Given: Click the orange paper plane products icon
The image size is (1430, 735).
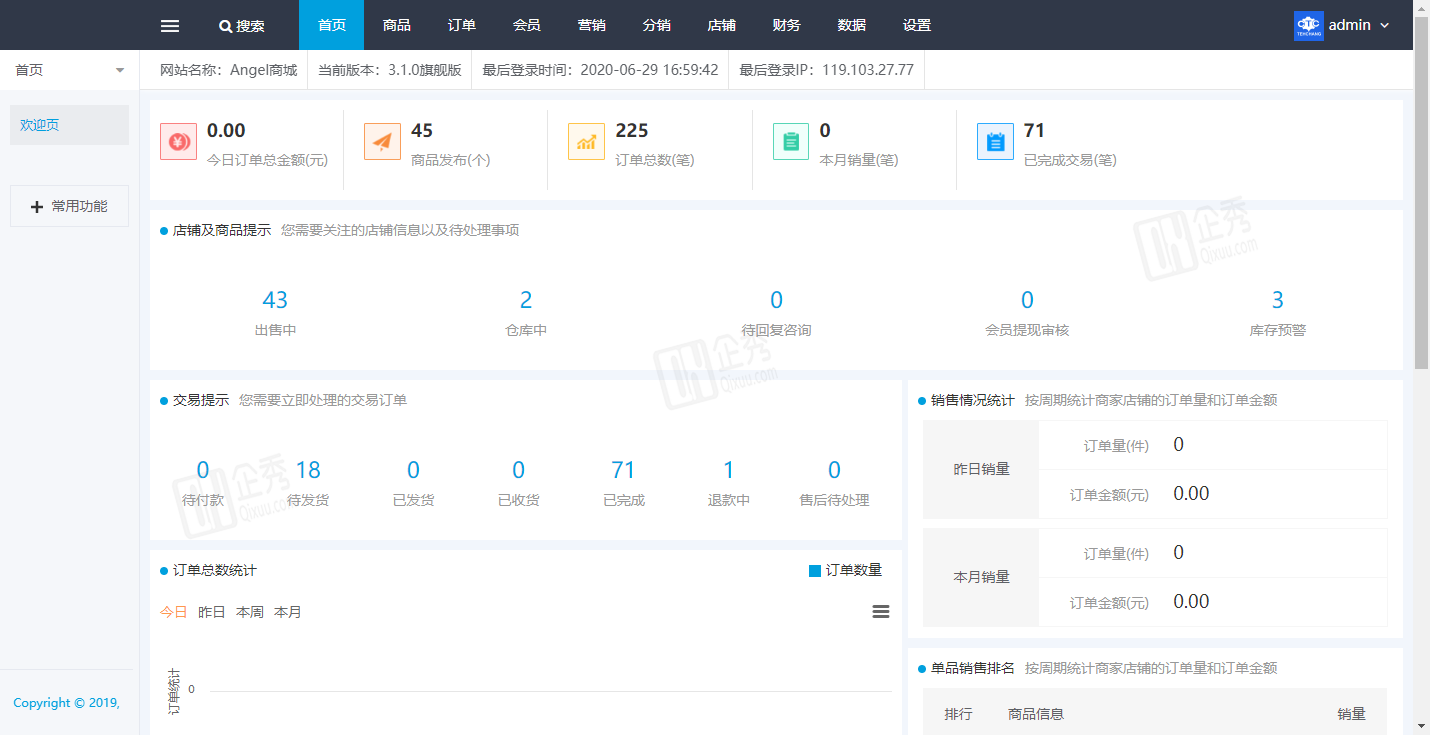Looking at the screenshot, I should pos(382,142).
